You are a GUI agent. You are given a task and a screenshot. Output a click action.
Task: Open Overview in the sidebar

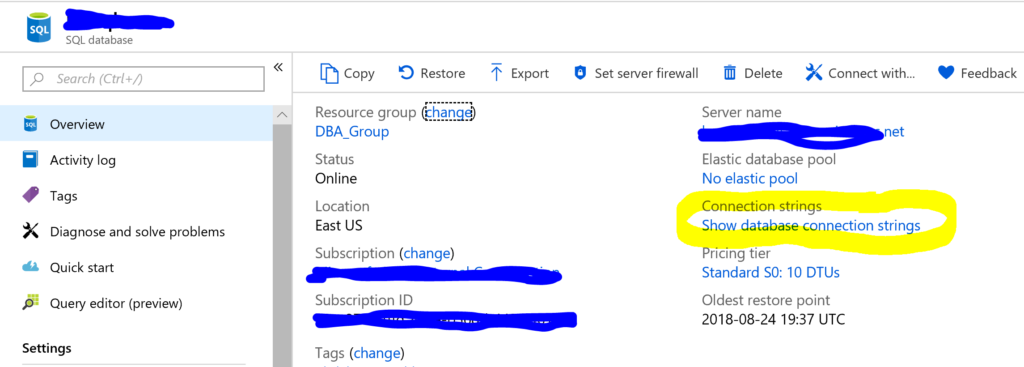(136, 123)
